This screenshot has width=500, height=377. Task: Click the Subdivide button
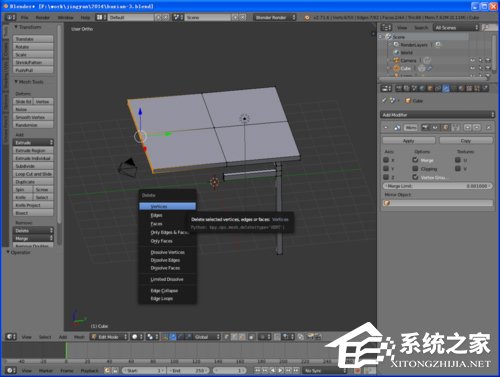33,166
